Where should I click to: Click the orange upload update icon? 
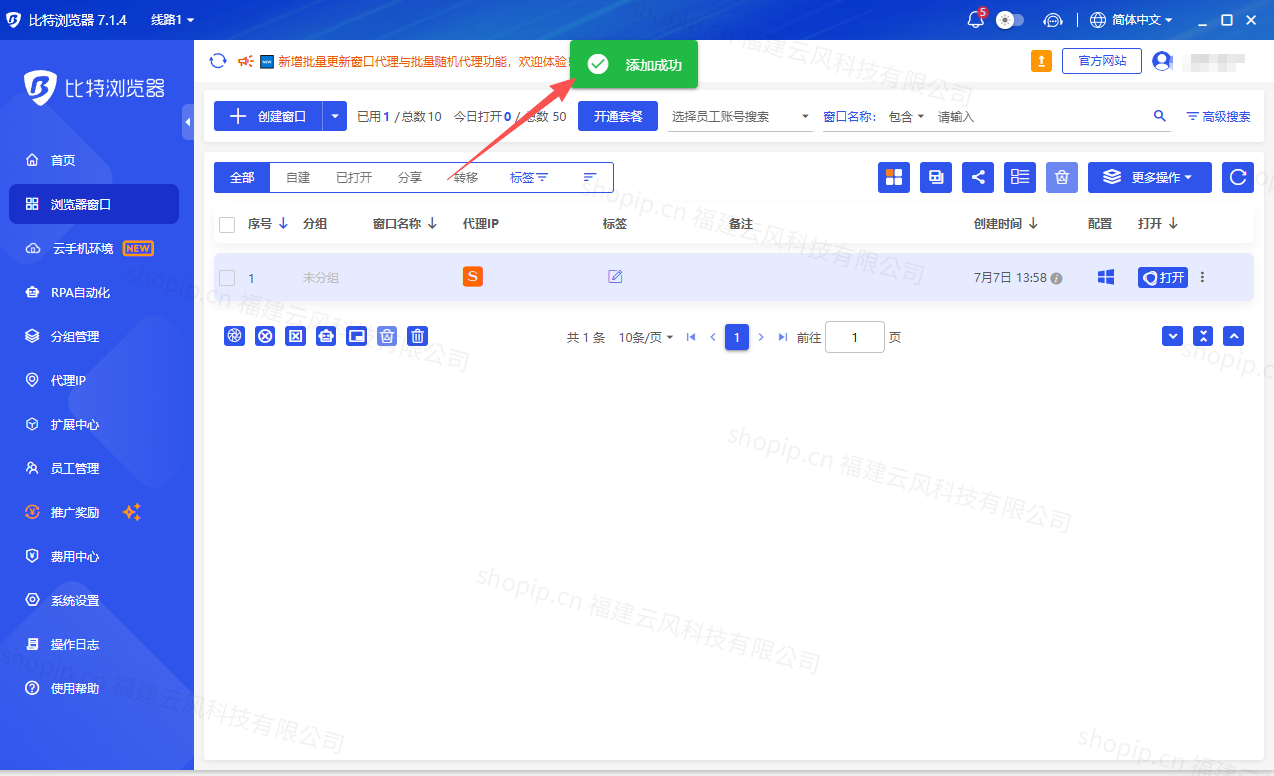coord(1041,61)
